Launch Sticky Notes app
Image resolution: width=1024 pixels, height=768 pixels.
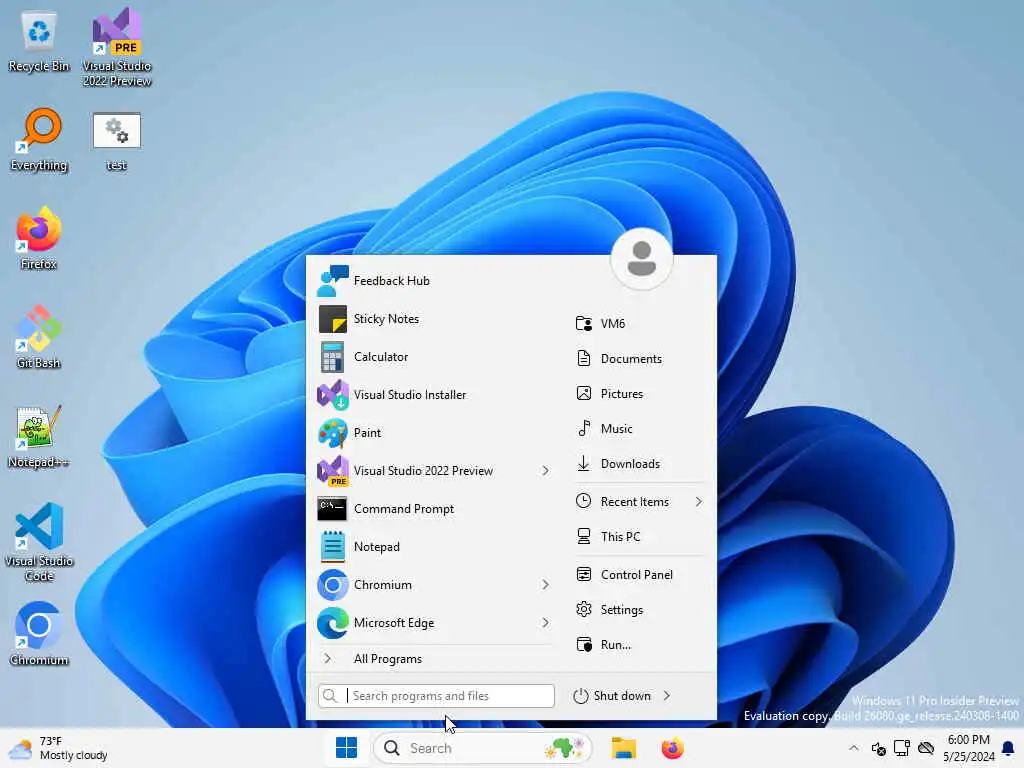(x=434, y=319)
